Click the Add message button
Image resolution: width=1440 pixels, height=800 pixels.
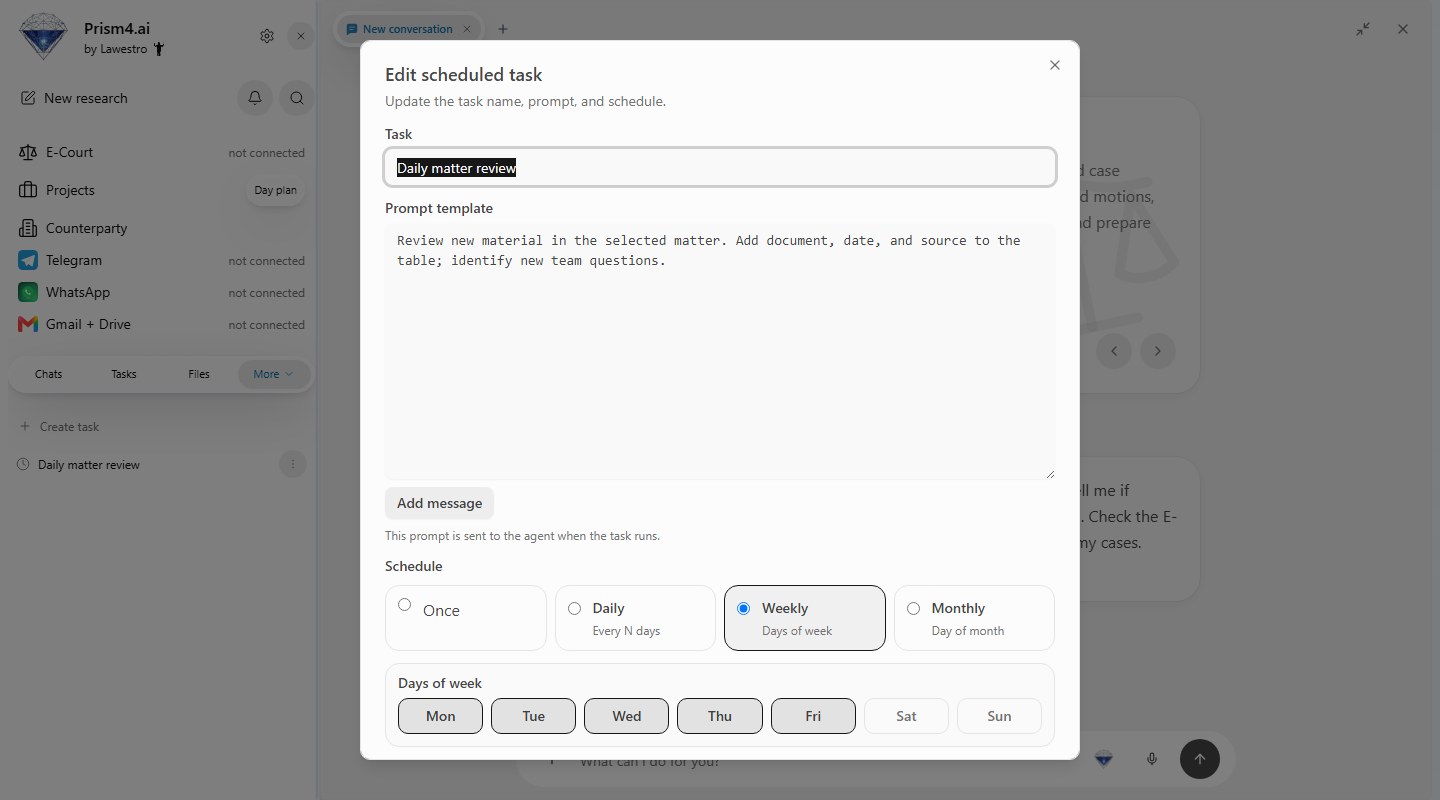coord(439,503)
